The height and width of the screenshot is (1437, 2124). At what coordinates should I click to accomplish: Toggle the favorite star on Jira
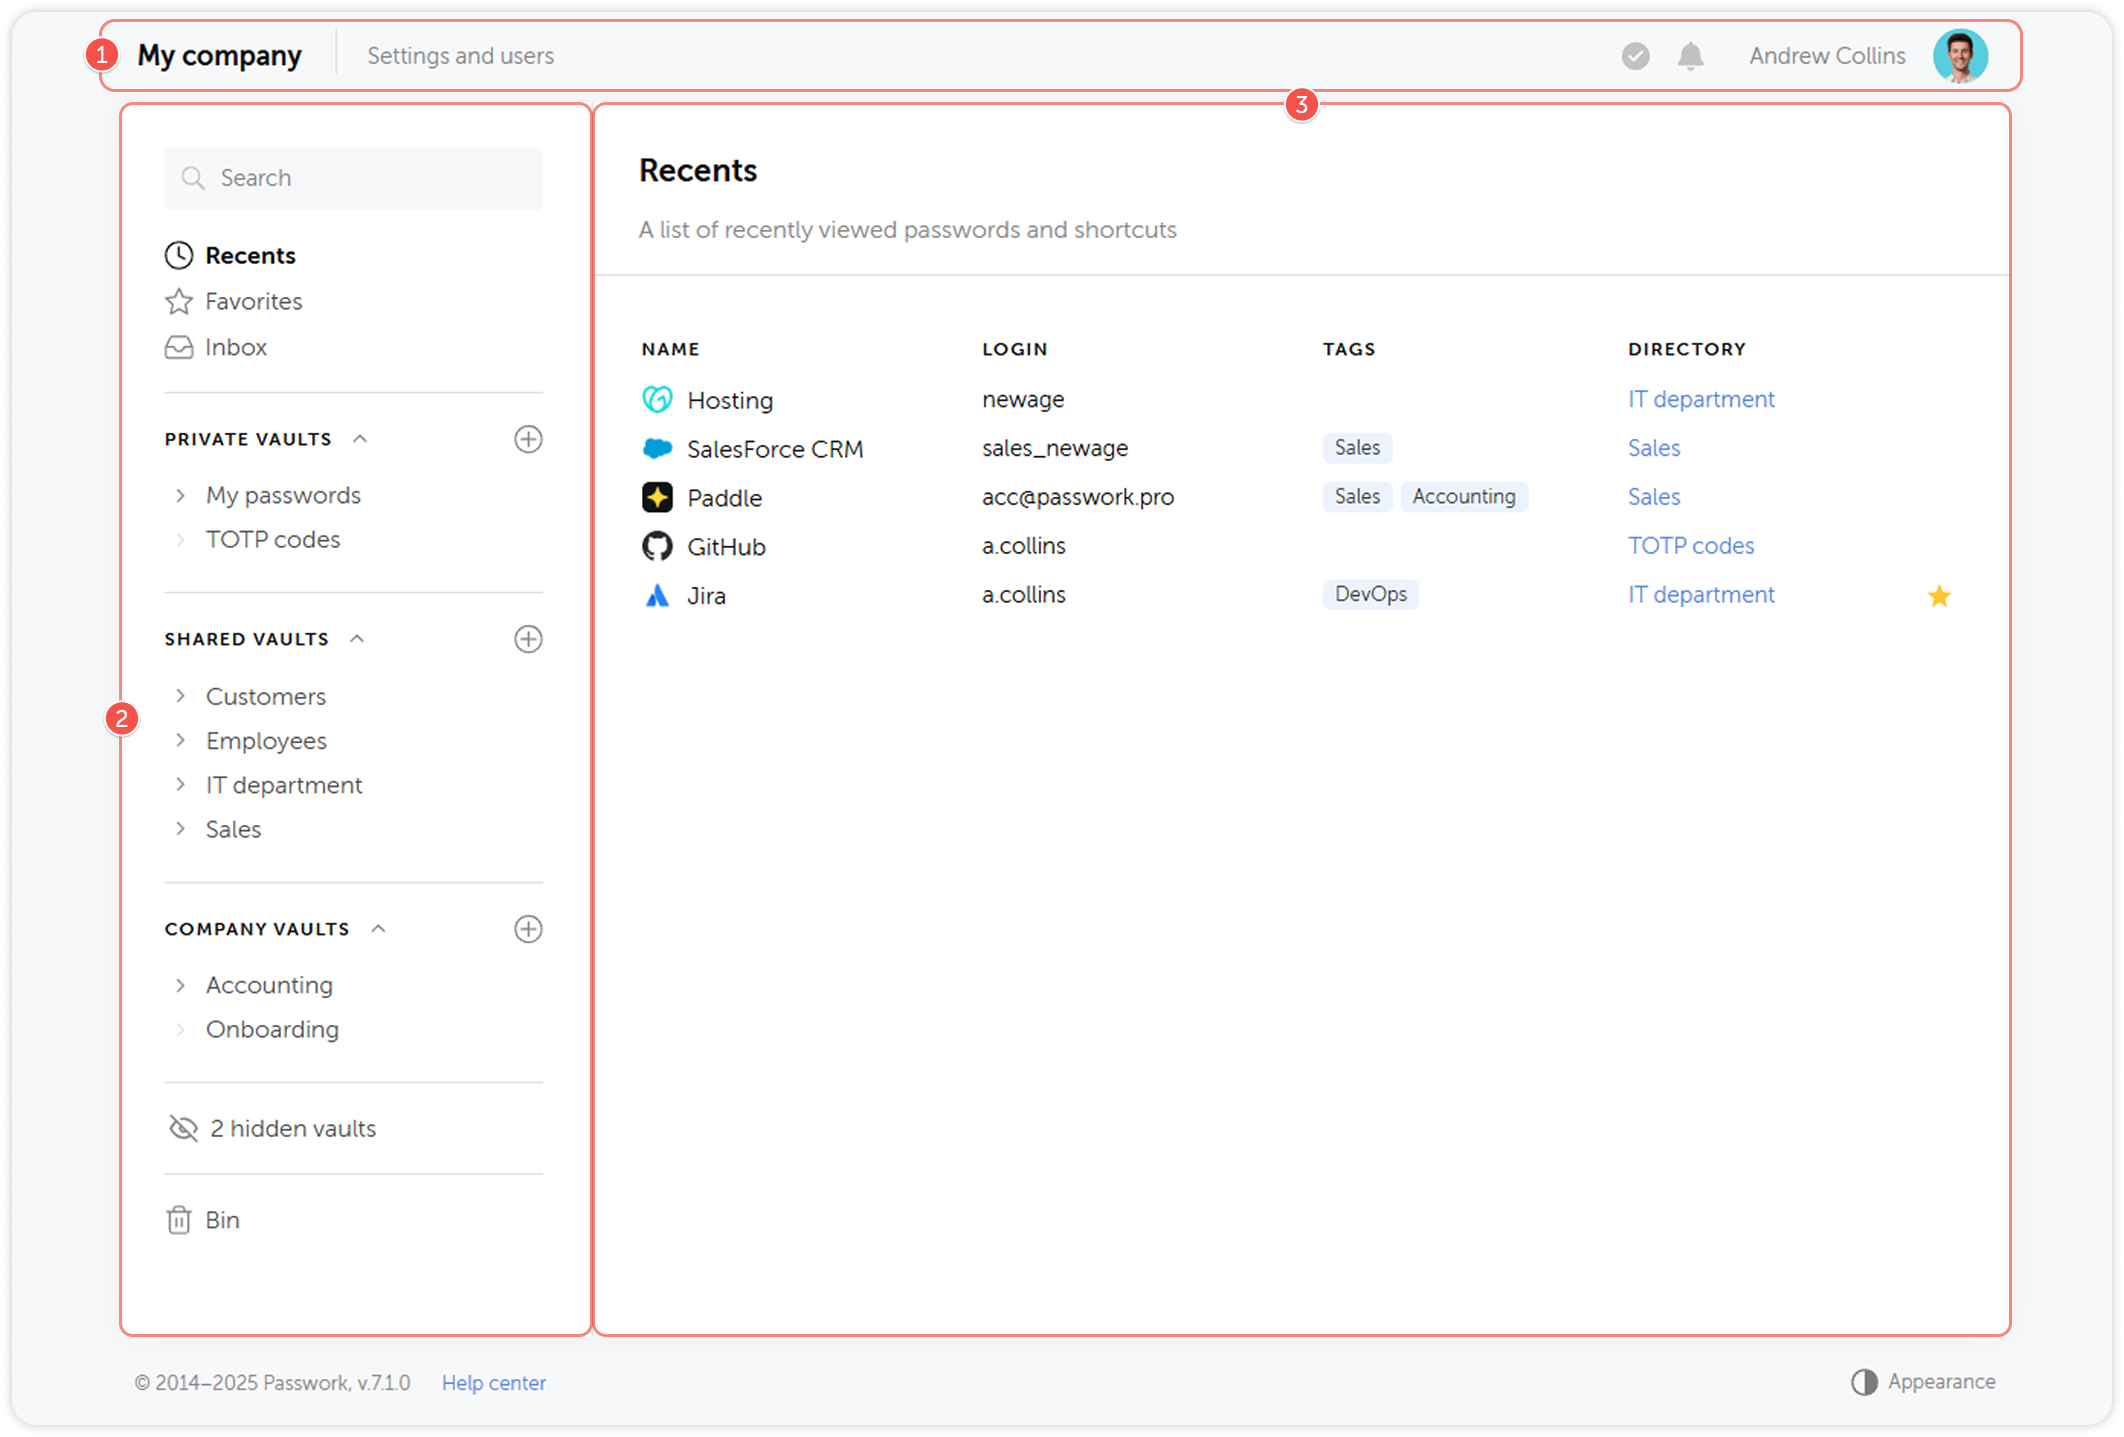pyautogui.click(x=1939, y=595)
